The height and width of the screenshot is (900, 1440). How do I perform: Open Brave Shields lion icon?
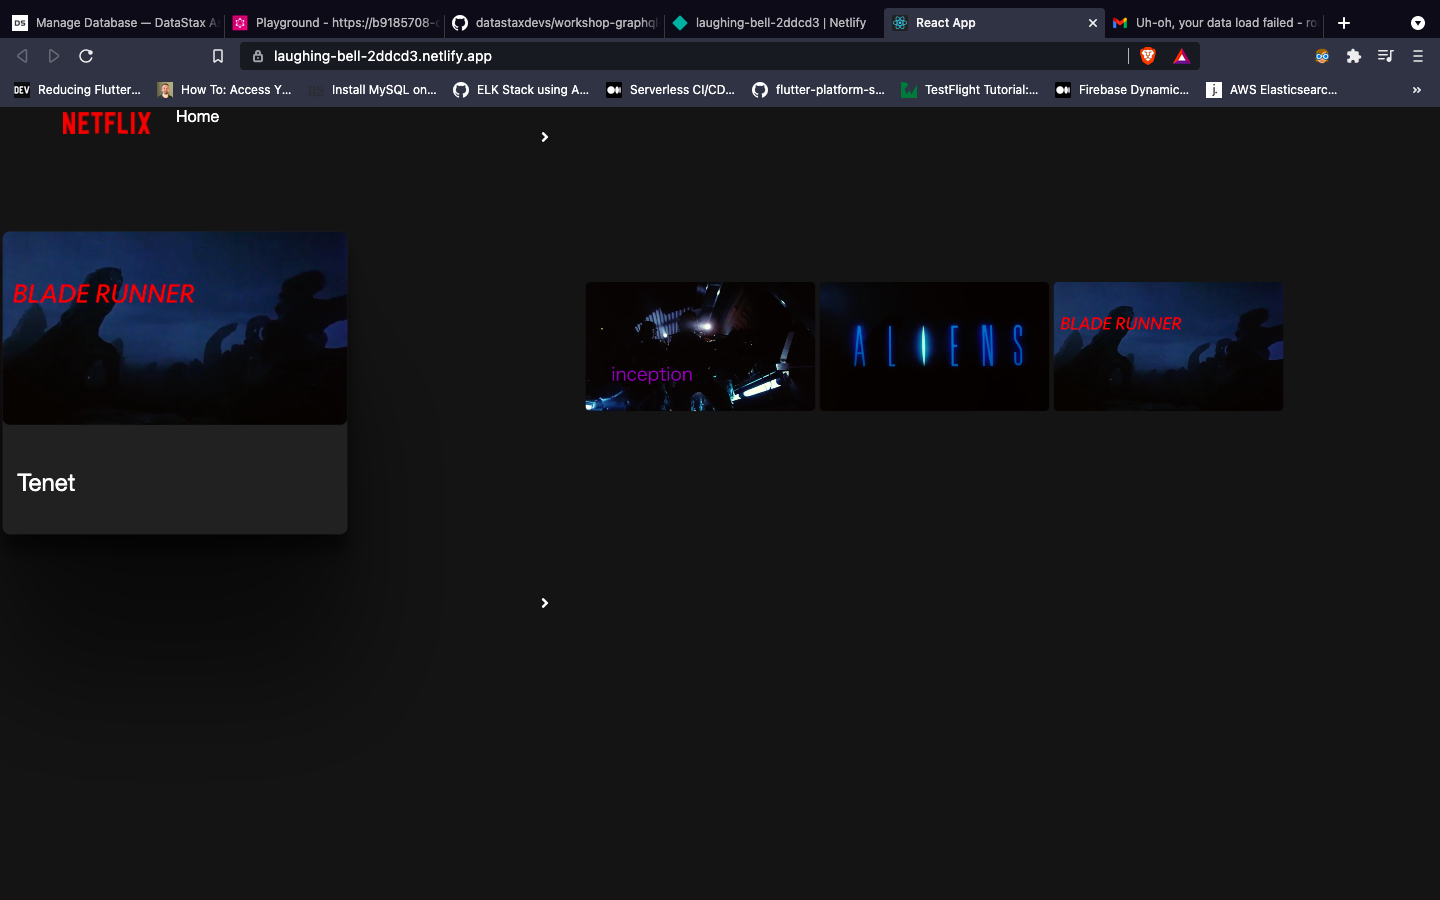1147,56
